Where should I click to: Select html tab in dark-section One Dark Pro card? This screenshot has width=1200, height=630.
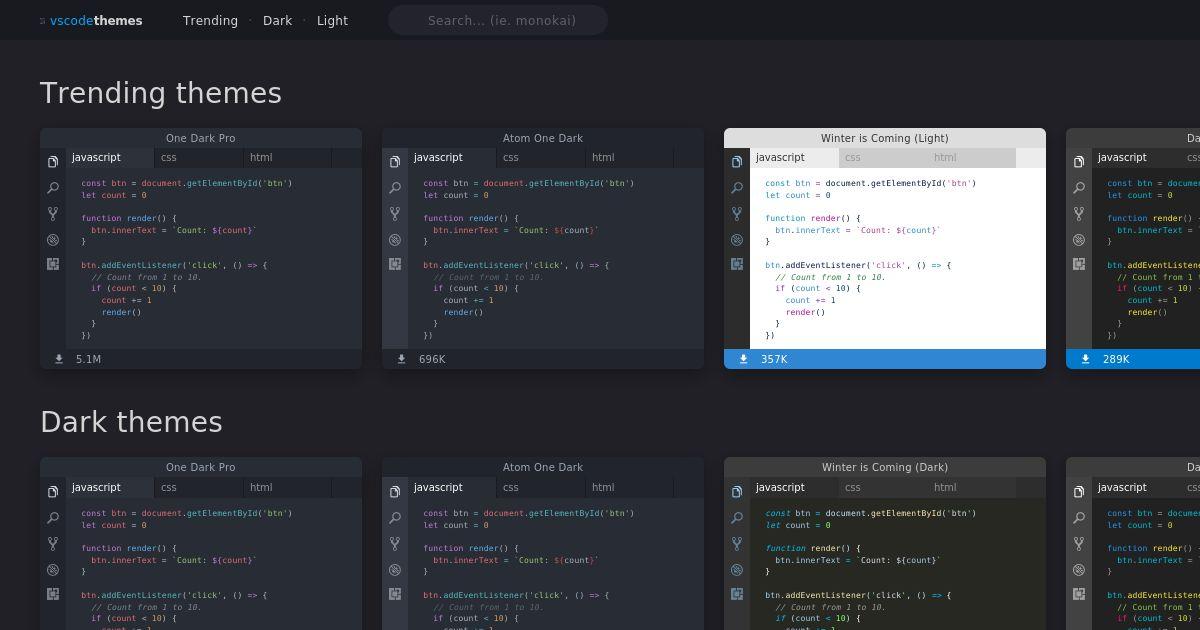tap(288, 487)
